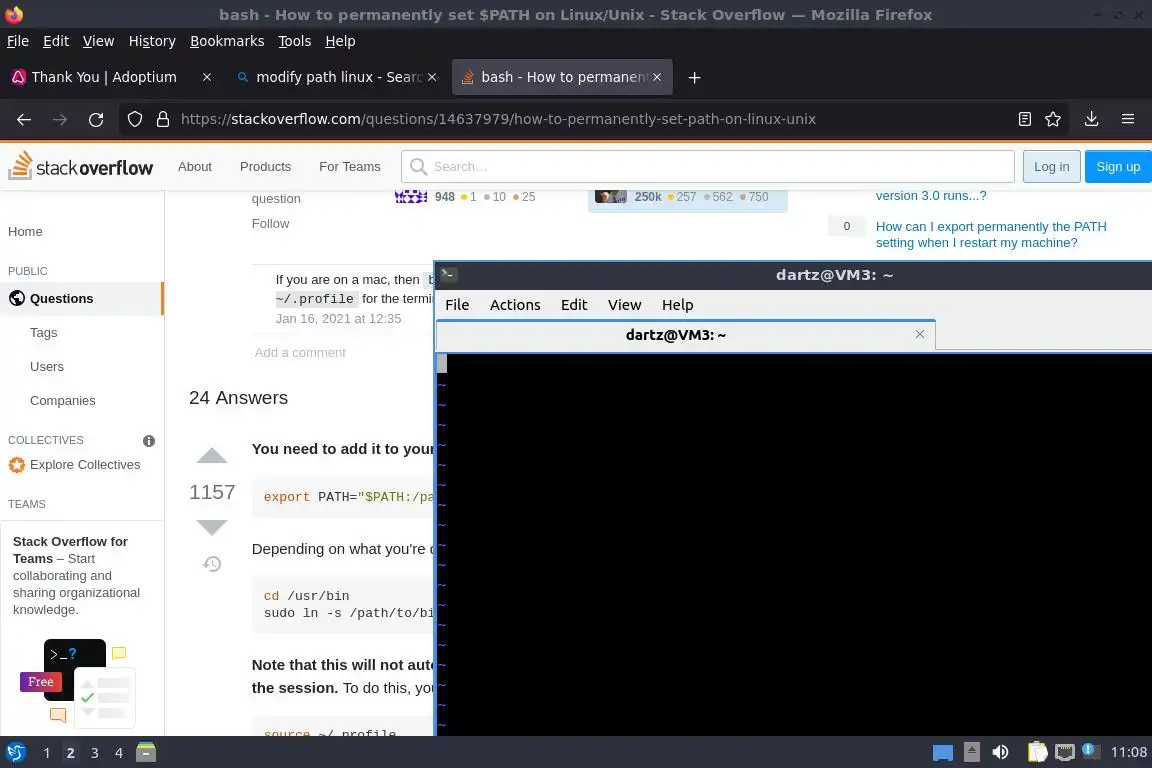Open Firefox Bookmarks menu
Image resolution: width=1152 pixels, height=768 pixels.
point(227,41)
